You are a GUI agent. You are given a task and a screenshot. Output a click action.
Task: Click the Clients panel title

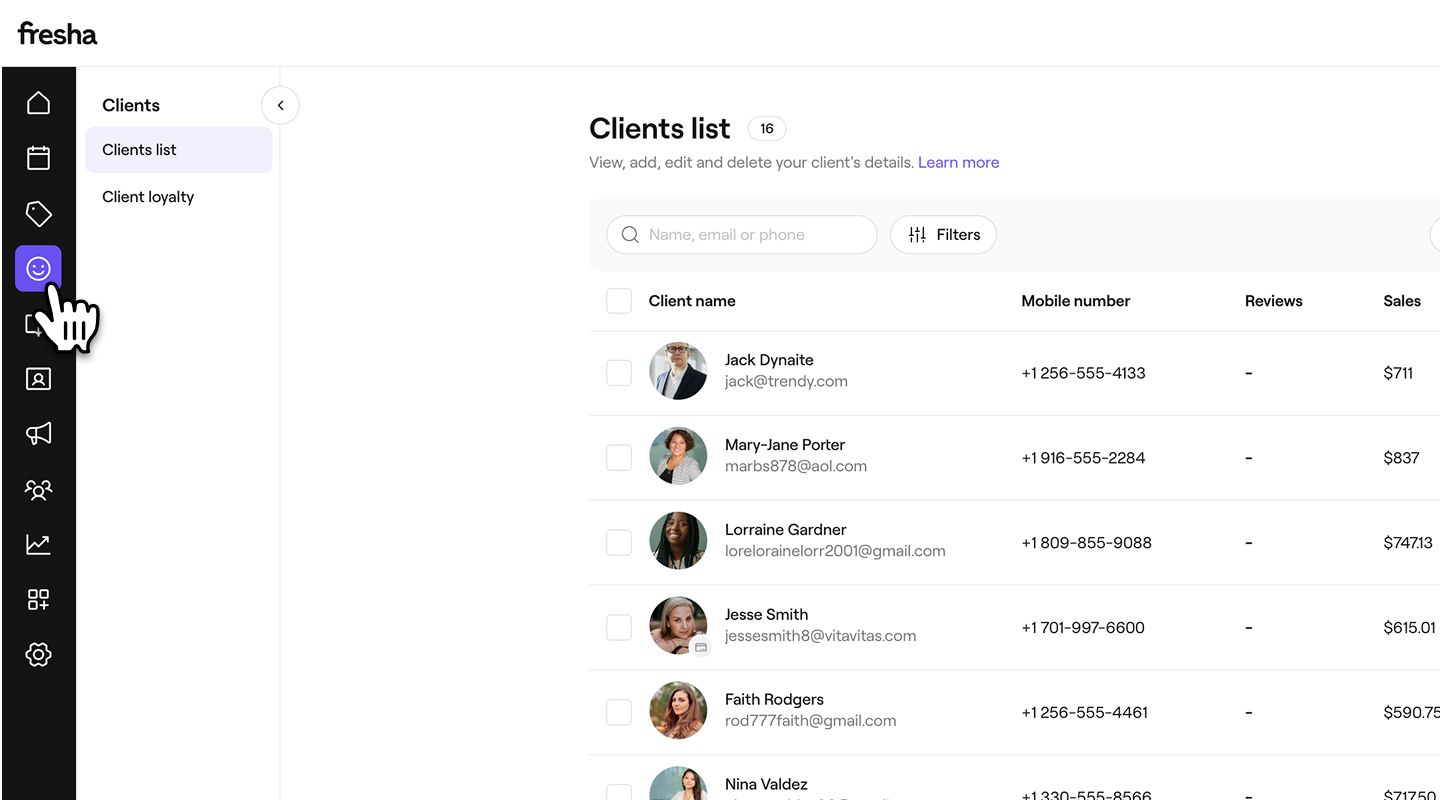point(131,105)
